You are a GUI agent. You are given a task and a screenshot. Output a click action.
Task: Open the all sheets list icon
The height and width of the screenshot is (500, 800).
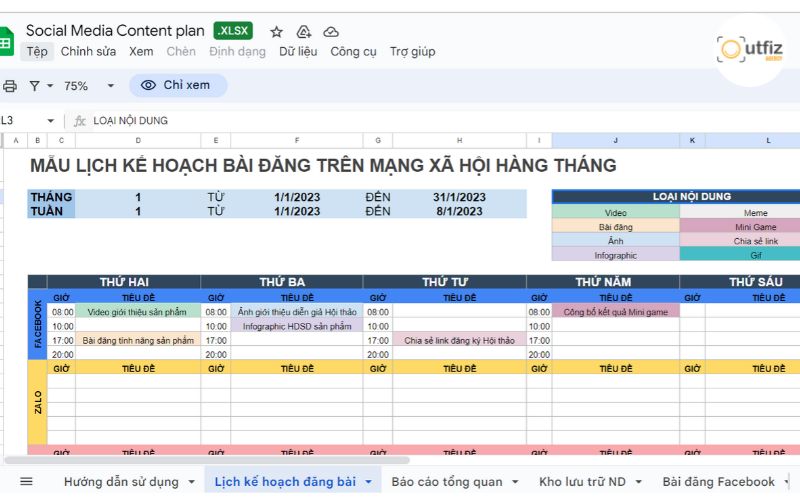[26, 481]
